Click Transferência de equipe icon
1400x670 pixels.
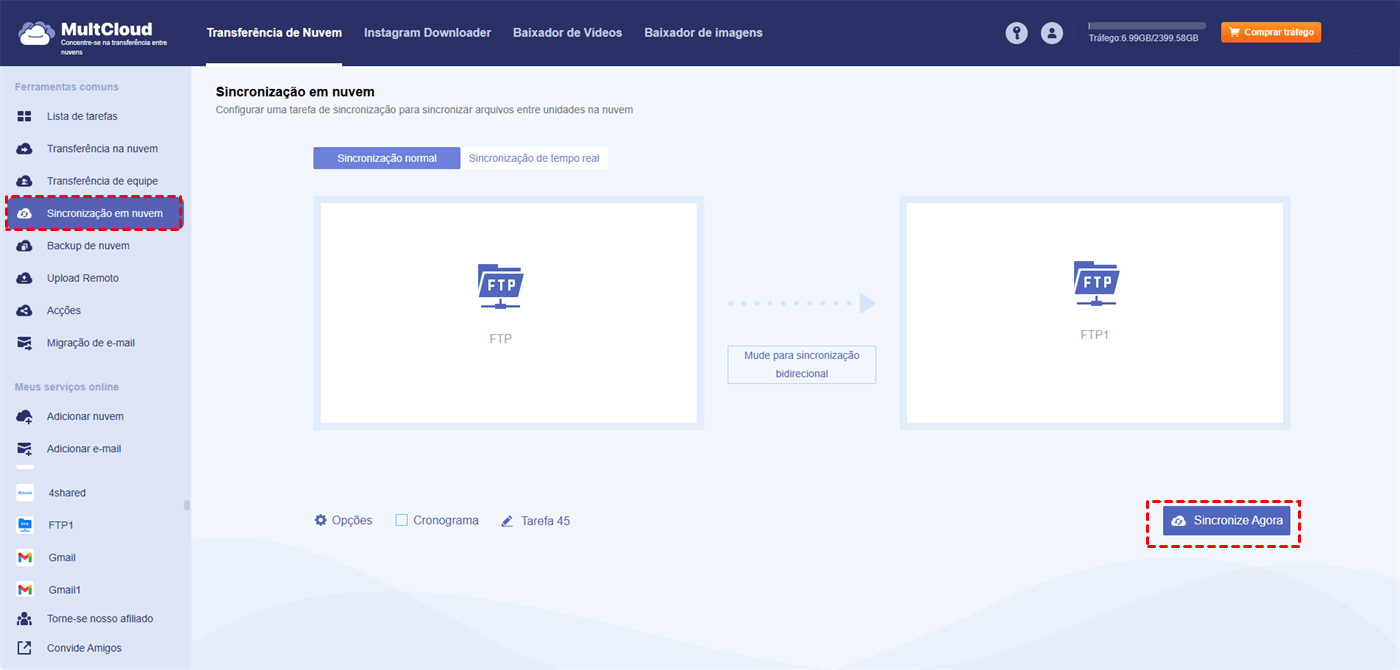pyautogui.click(x=25, y=181)
